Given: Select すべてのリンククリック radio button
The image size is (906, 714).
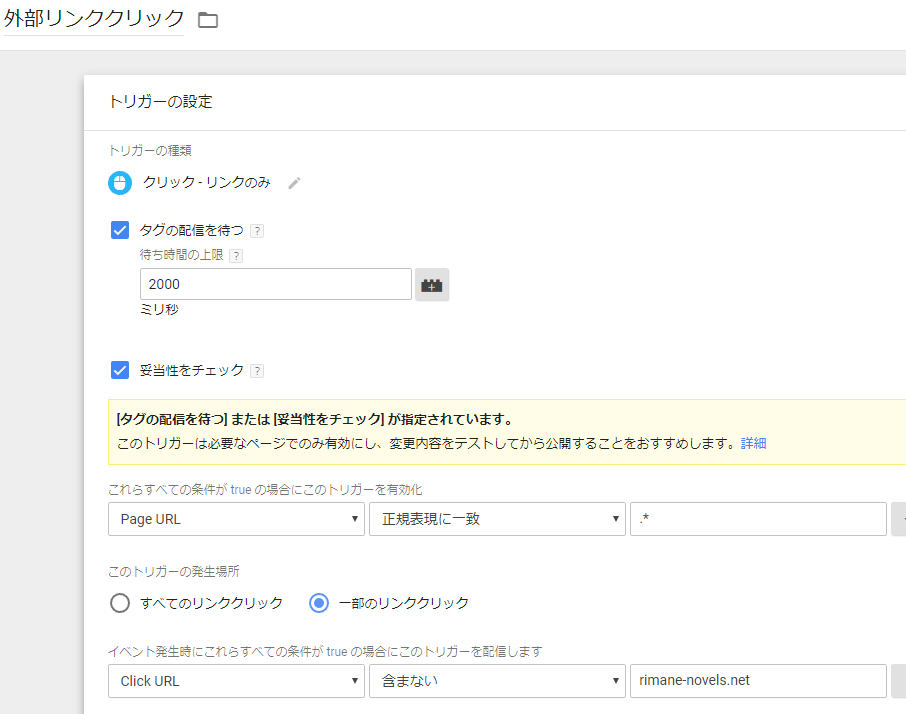Looking at the screenshot, I should click(120, 603).
